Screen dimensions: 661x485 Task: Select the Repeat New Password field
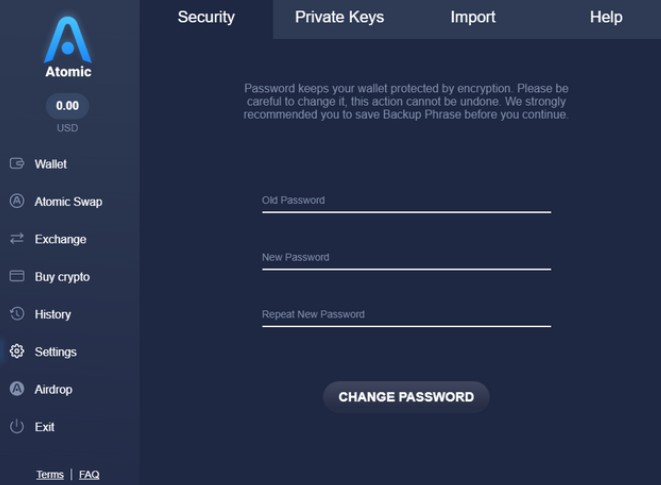point(406,315)
